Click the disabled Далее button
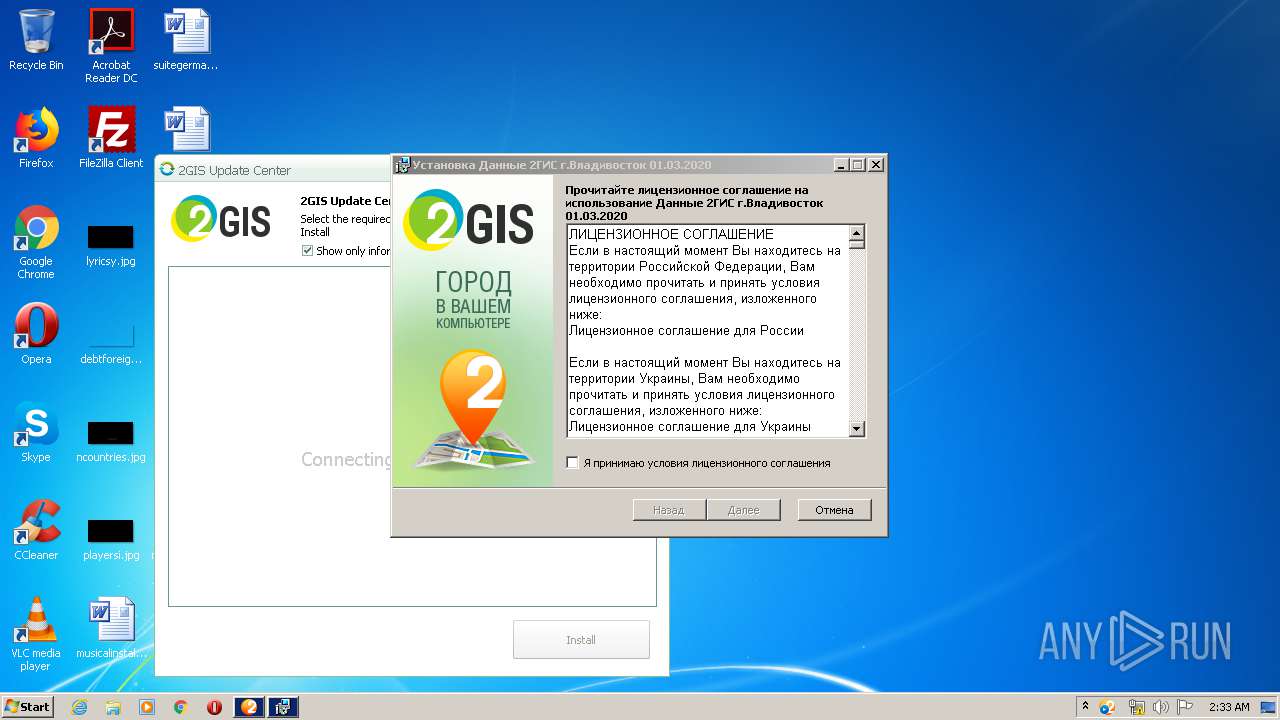Image resolution: width=1280 pixels, height=720 pixels. (x=743, y=510)
